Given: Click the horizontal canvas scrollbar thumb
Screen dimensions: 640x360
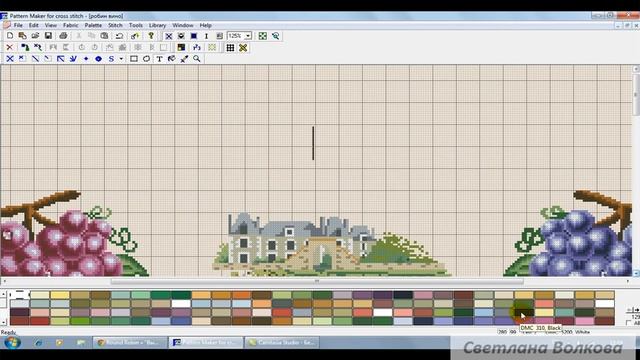Looking at the screenshot, I should coord(317,281).
